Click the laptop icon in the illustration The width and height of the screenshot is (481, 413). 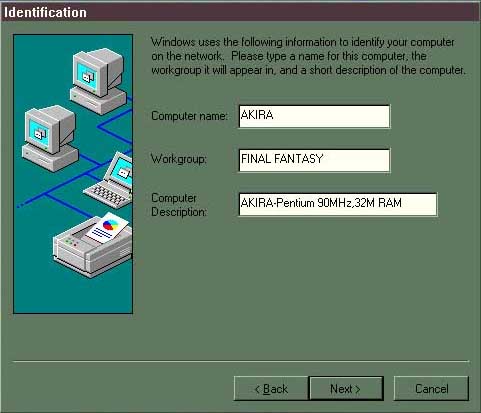click(108, 181)
